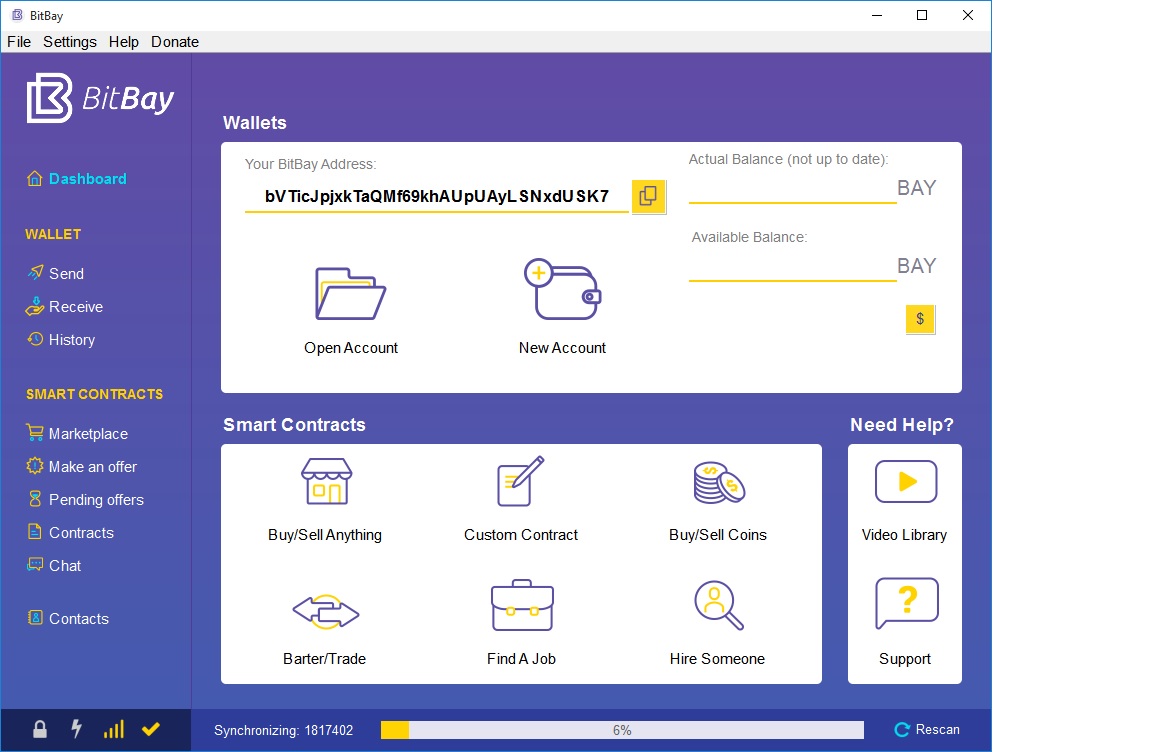
Task: Open Buy/Sell Anything shop icon
Action: (x=326, y=481)
